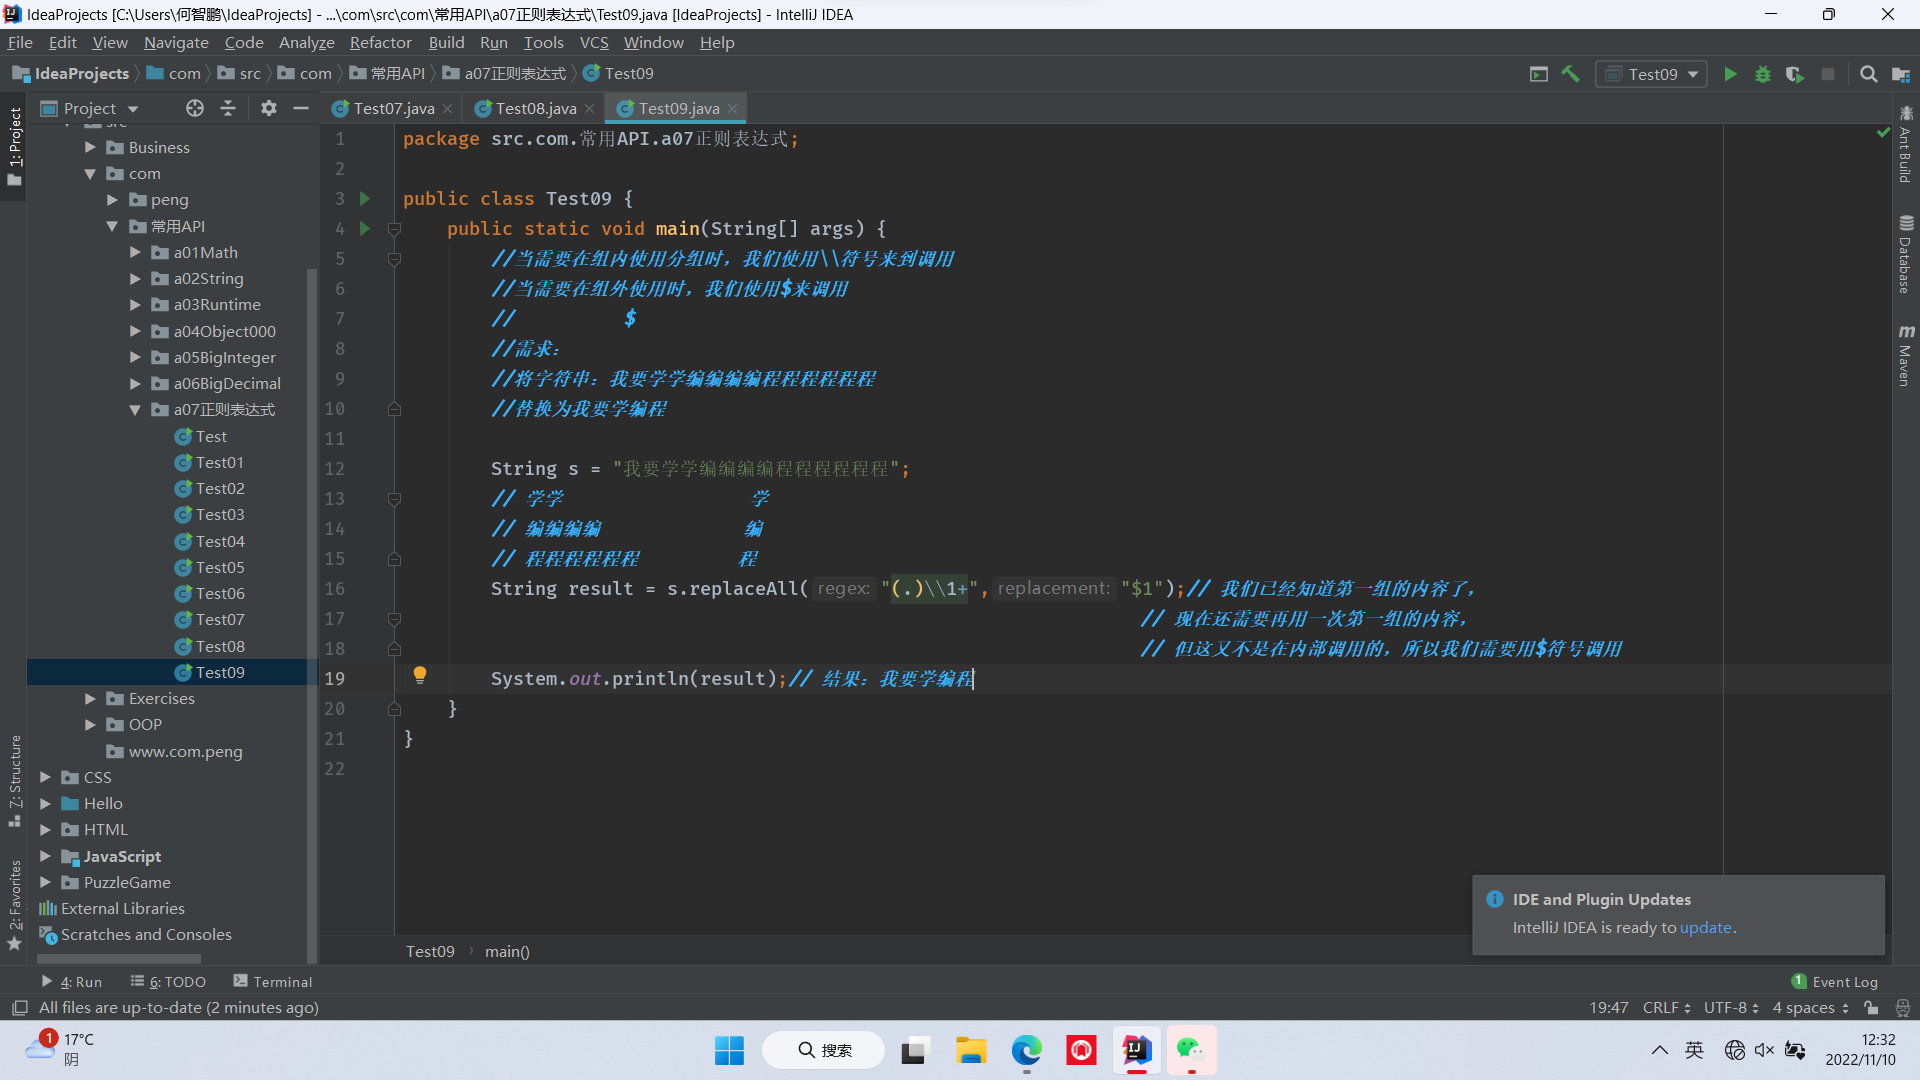Toggle the Maven tool window stripe
Viewport: 1920px width, 1080px height.
click(x=1906, y=355)
